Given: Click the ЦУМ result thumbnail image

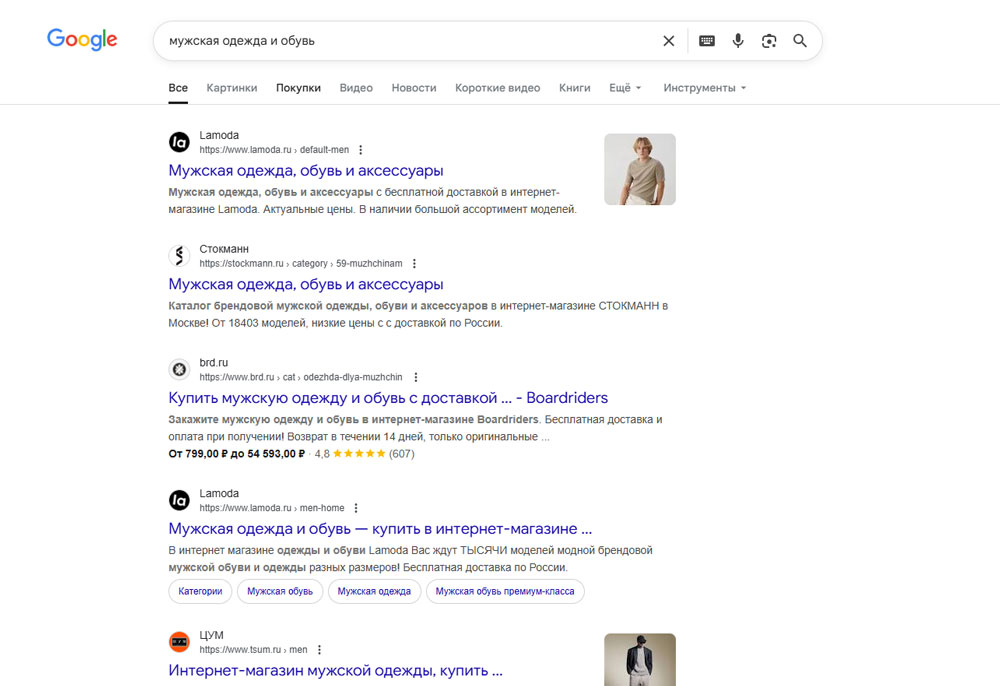Looking at the screenshot, I should point(640,659).
